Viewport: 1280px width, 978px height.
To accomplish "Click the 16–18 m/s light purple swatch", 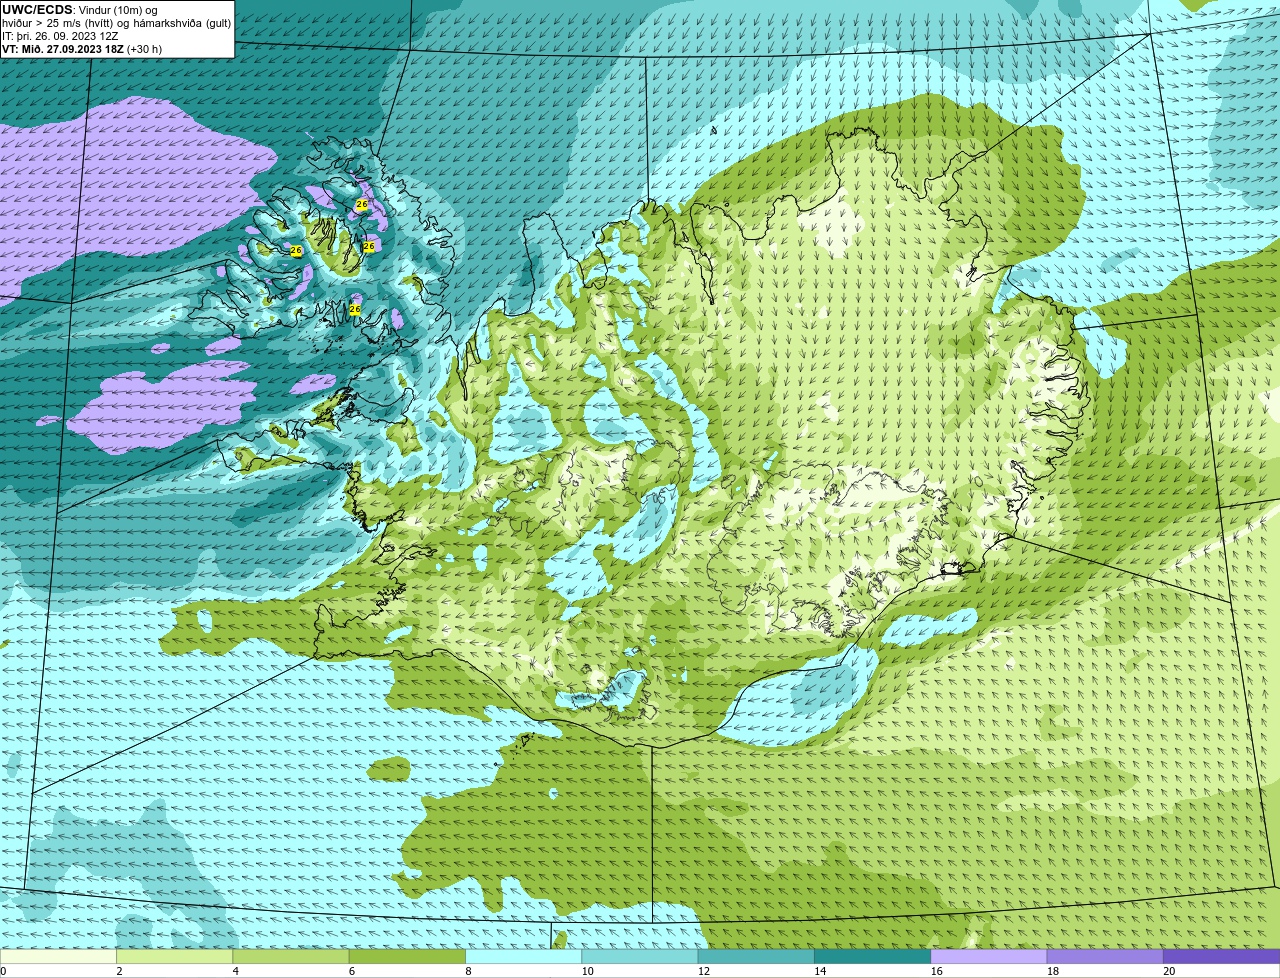I will click(989, 957).
